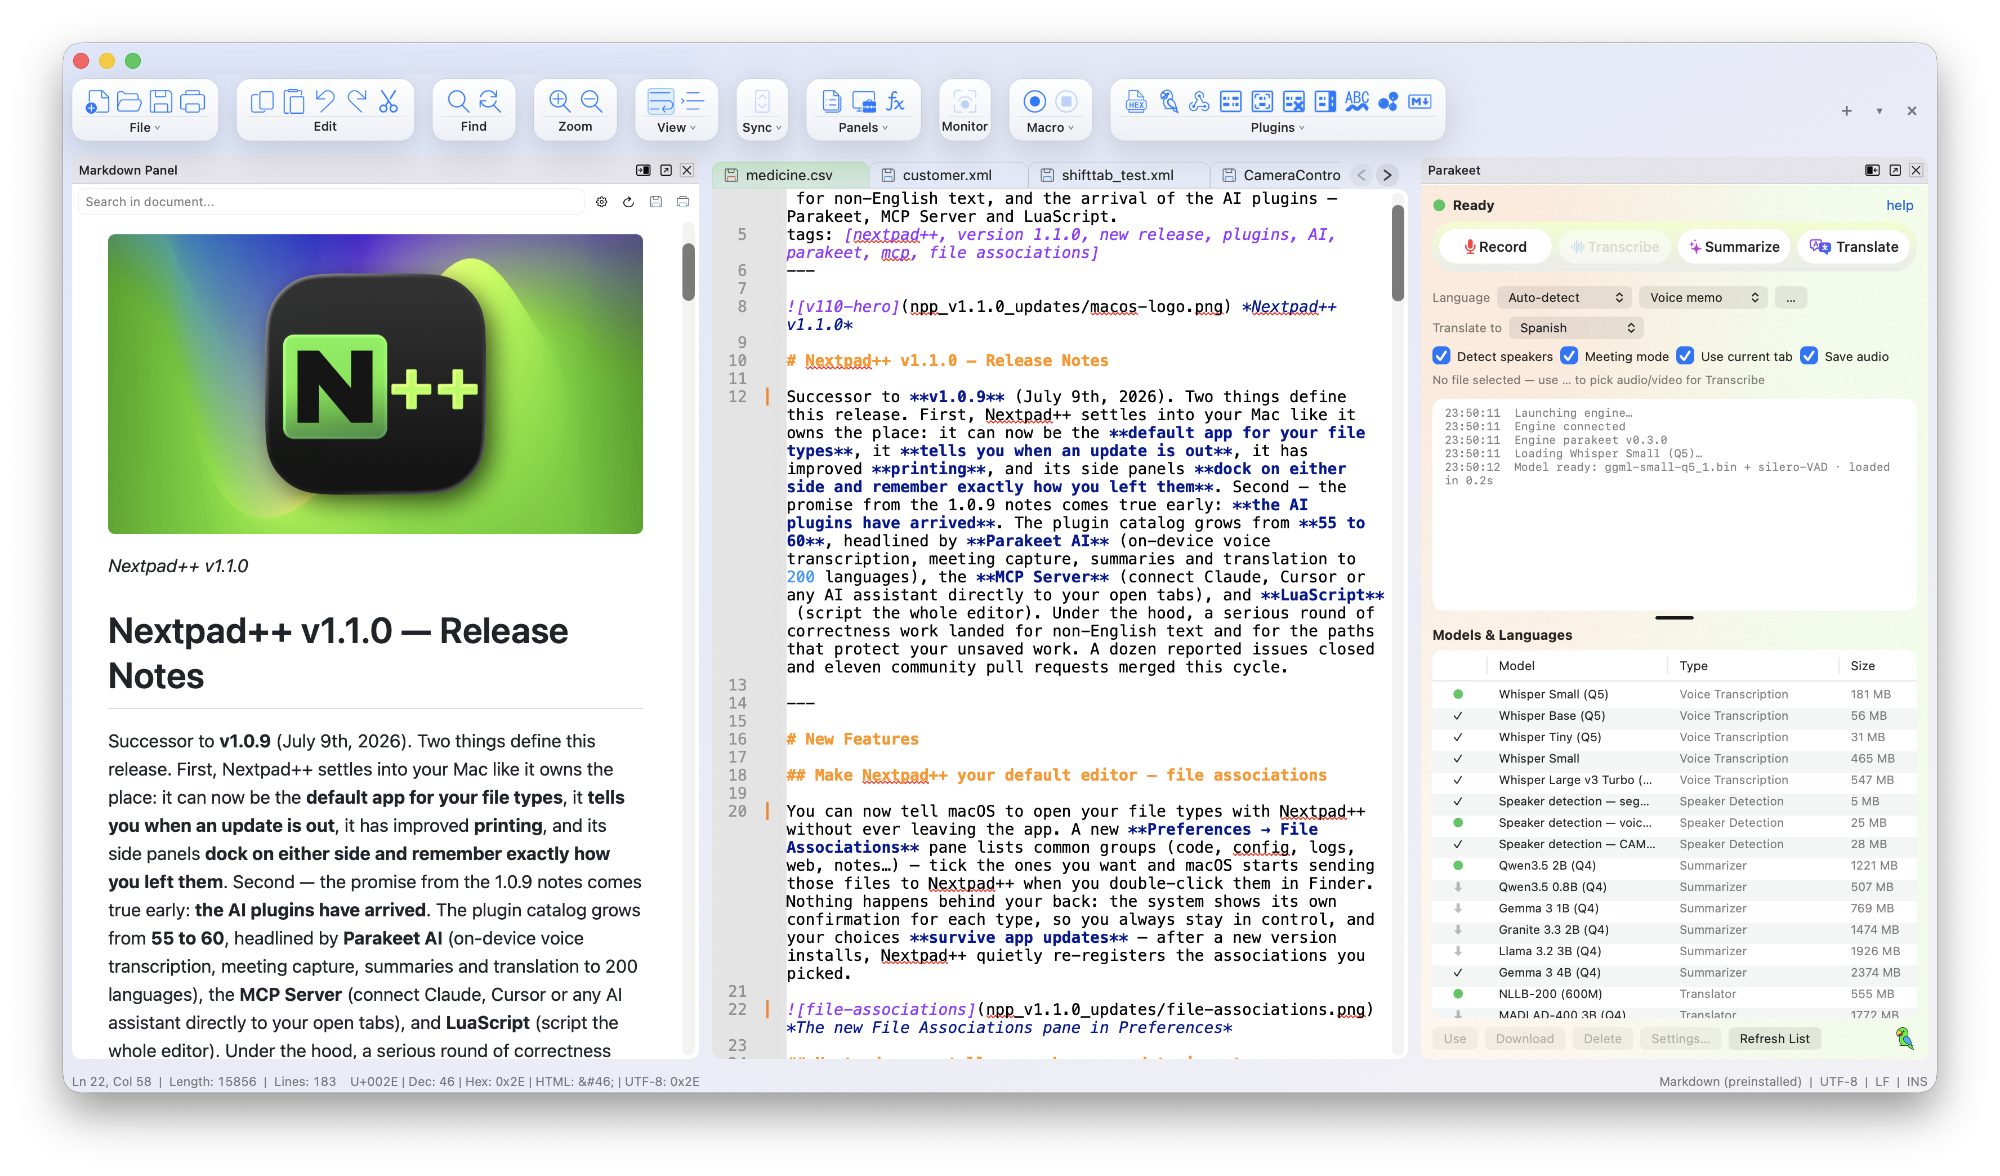Open the ABC spell check plugin
This screenshot has height=1176, width=2000.
(1357, 102)
